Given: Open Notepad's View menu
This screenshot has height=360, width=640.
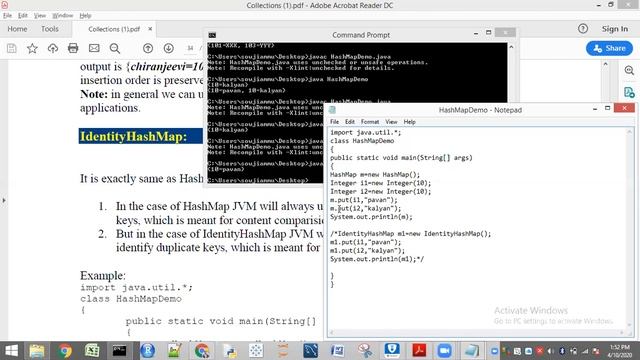Looking at the screenshot, I should (x=391, y=122).
